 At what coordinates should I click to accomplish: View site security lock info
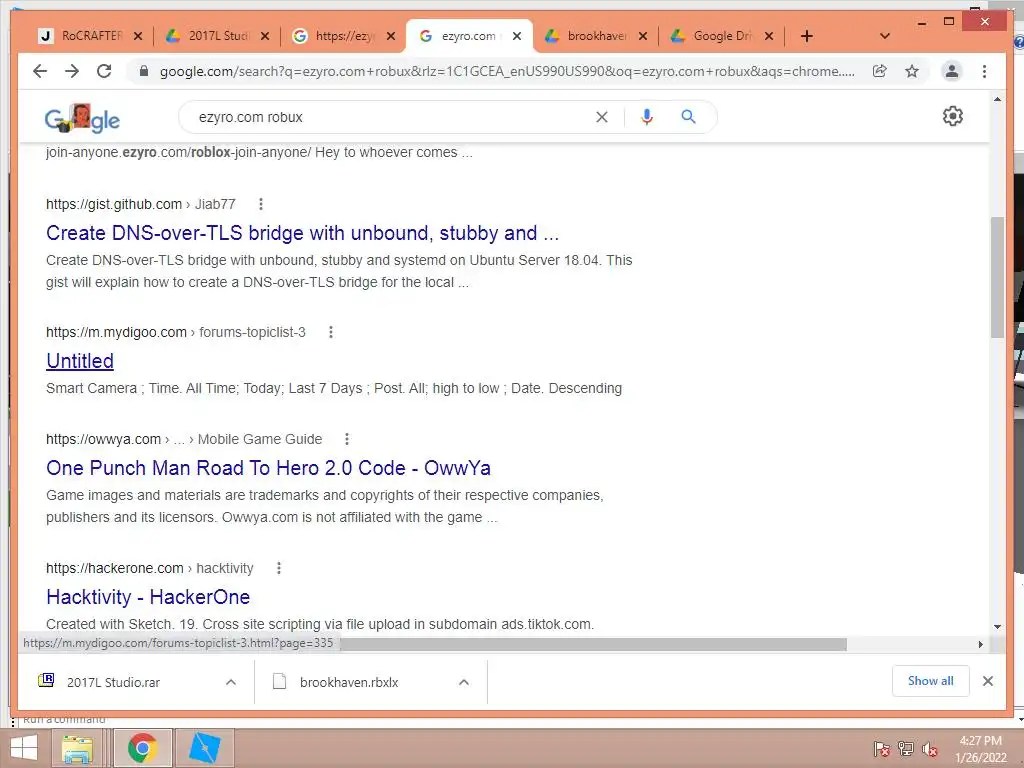144,71
